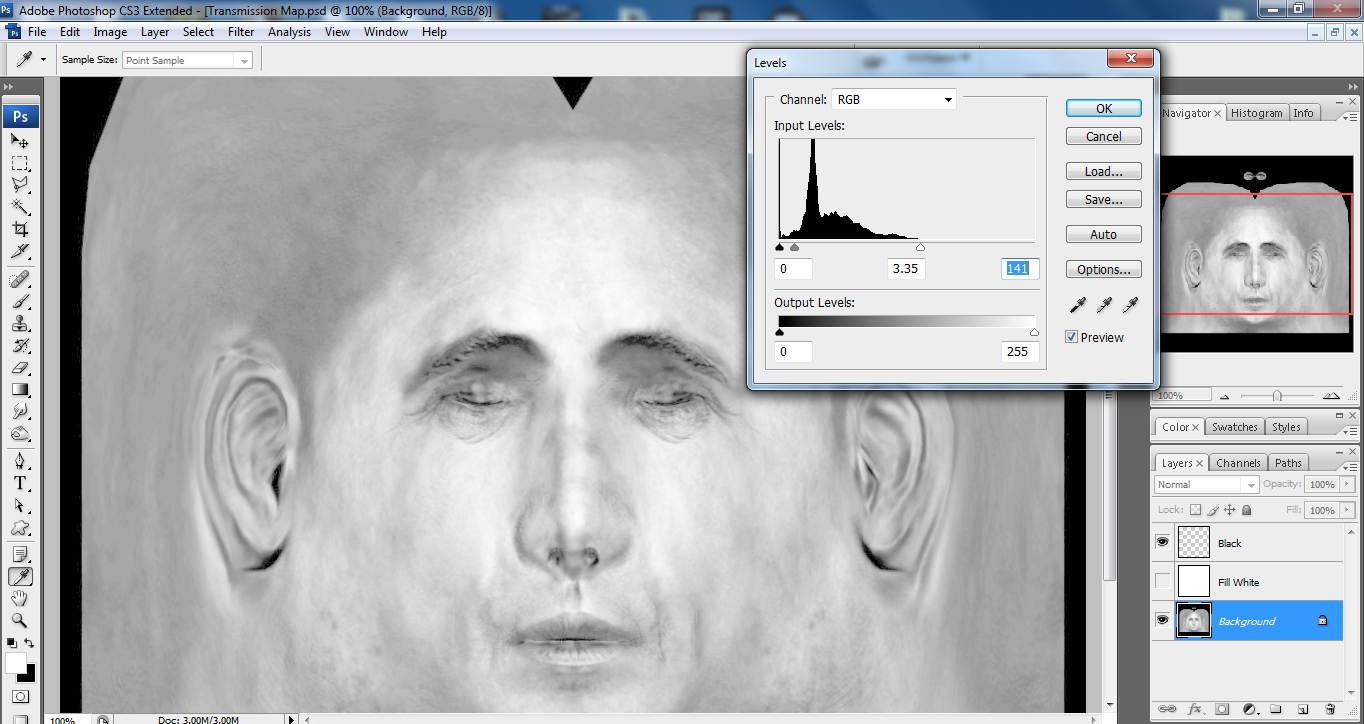Create a new layer from Layers panel

(1303, 709)
